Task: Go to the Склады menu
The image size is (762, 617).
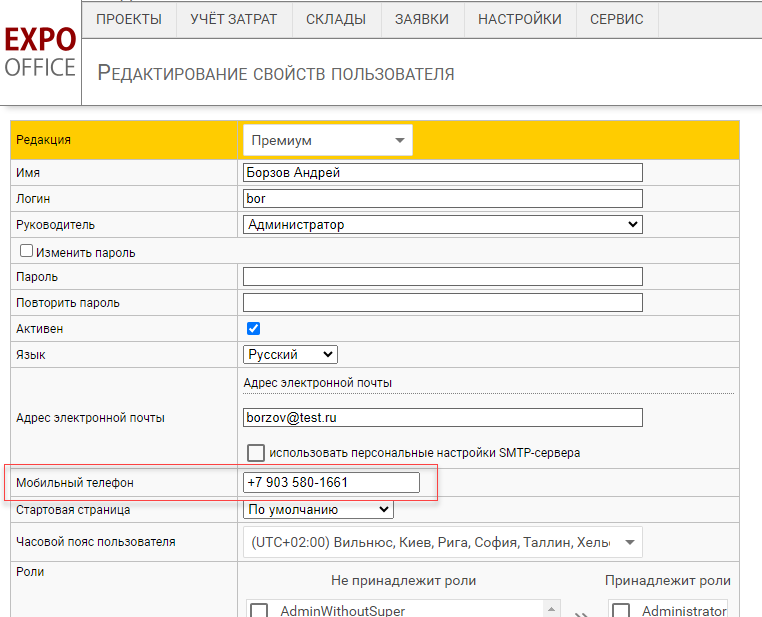Action: tap(336, 19)
